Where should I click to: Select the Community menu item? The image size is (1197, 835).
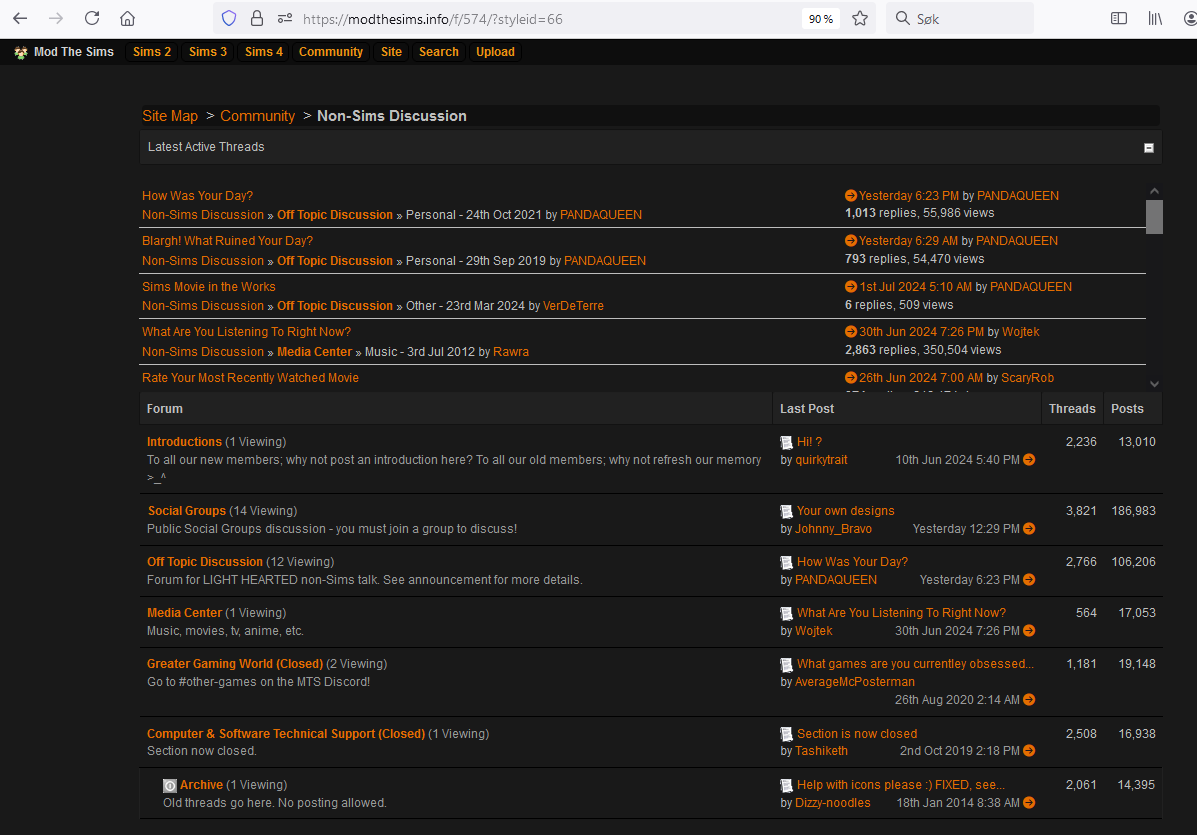[330, 52]
